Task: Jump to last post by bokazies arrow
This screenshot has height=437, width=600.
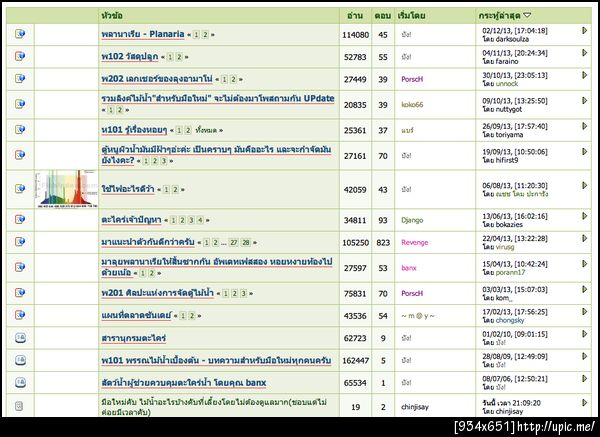Action: point(584,216)
